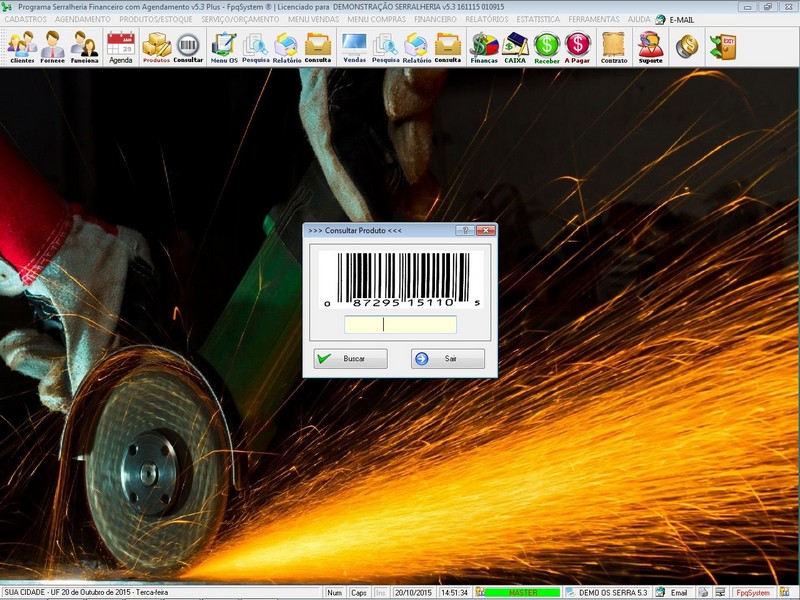Click the DEMO OS SERRA 5.3 status entry
The height and width of the screenshot is (600, 800).
[613, 592]
